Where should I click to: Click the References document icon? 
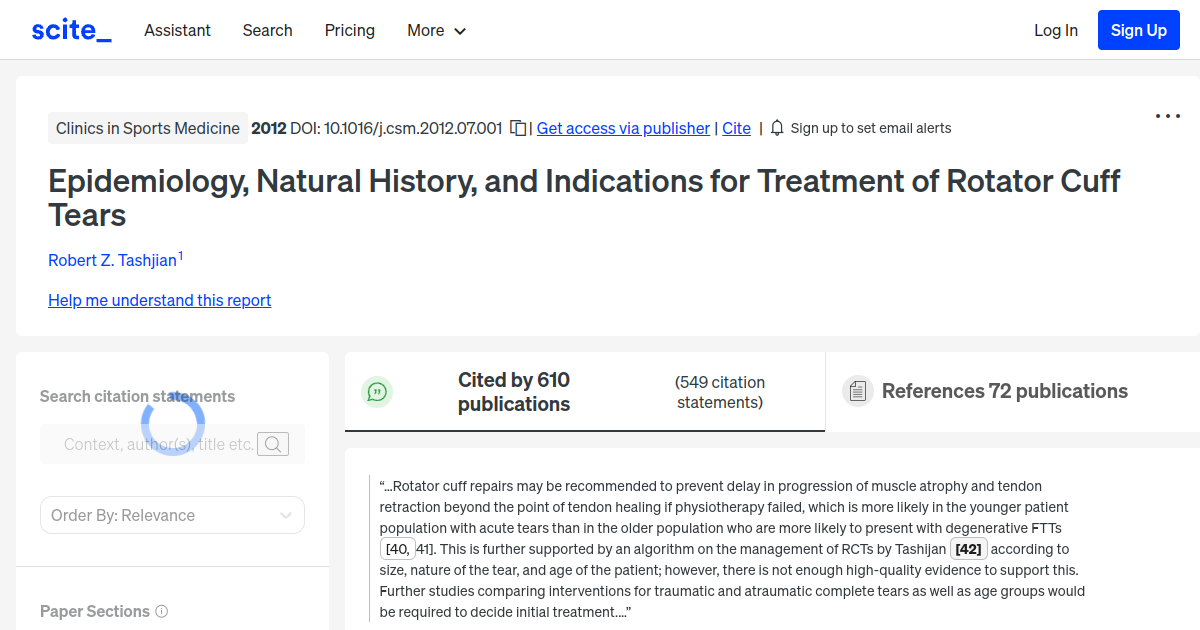pos(858,390)
